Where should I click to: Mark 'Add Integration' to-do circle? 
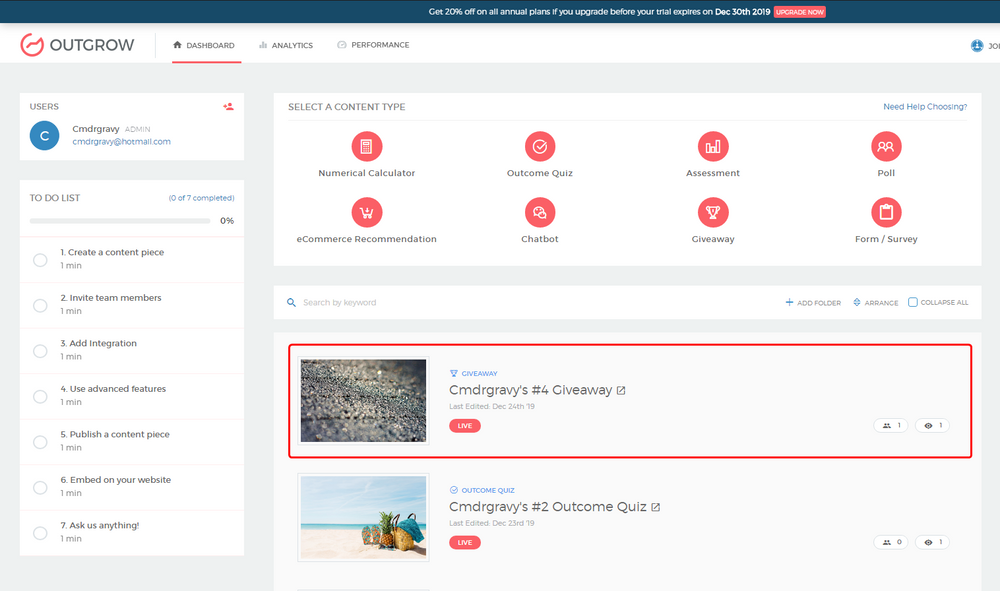[x=40, y=351]
